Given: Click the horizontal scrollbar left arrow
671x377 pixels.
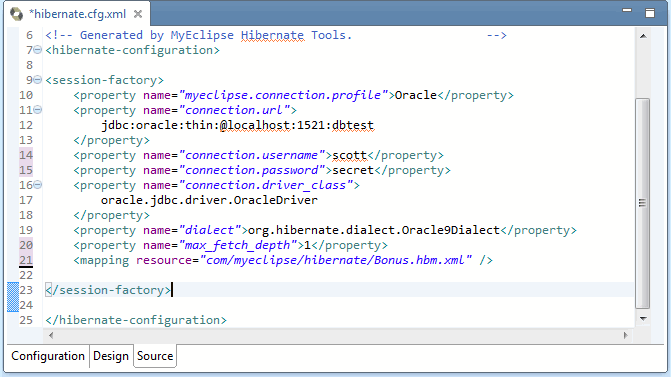Looking at the screenshot, I should 51,335.
